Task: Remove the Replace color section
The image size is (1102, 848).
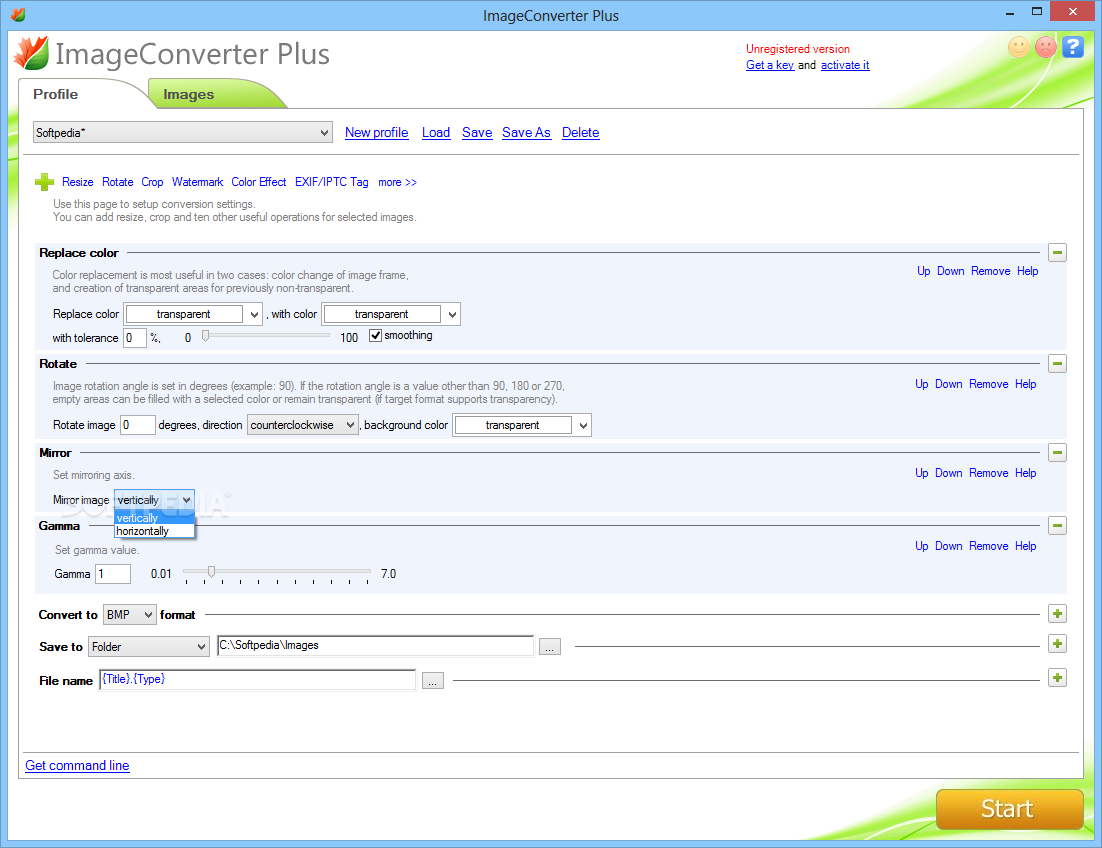Action: click(990, 271)
